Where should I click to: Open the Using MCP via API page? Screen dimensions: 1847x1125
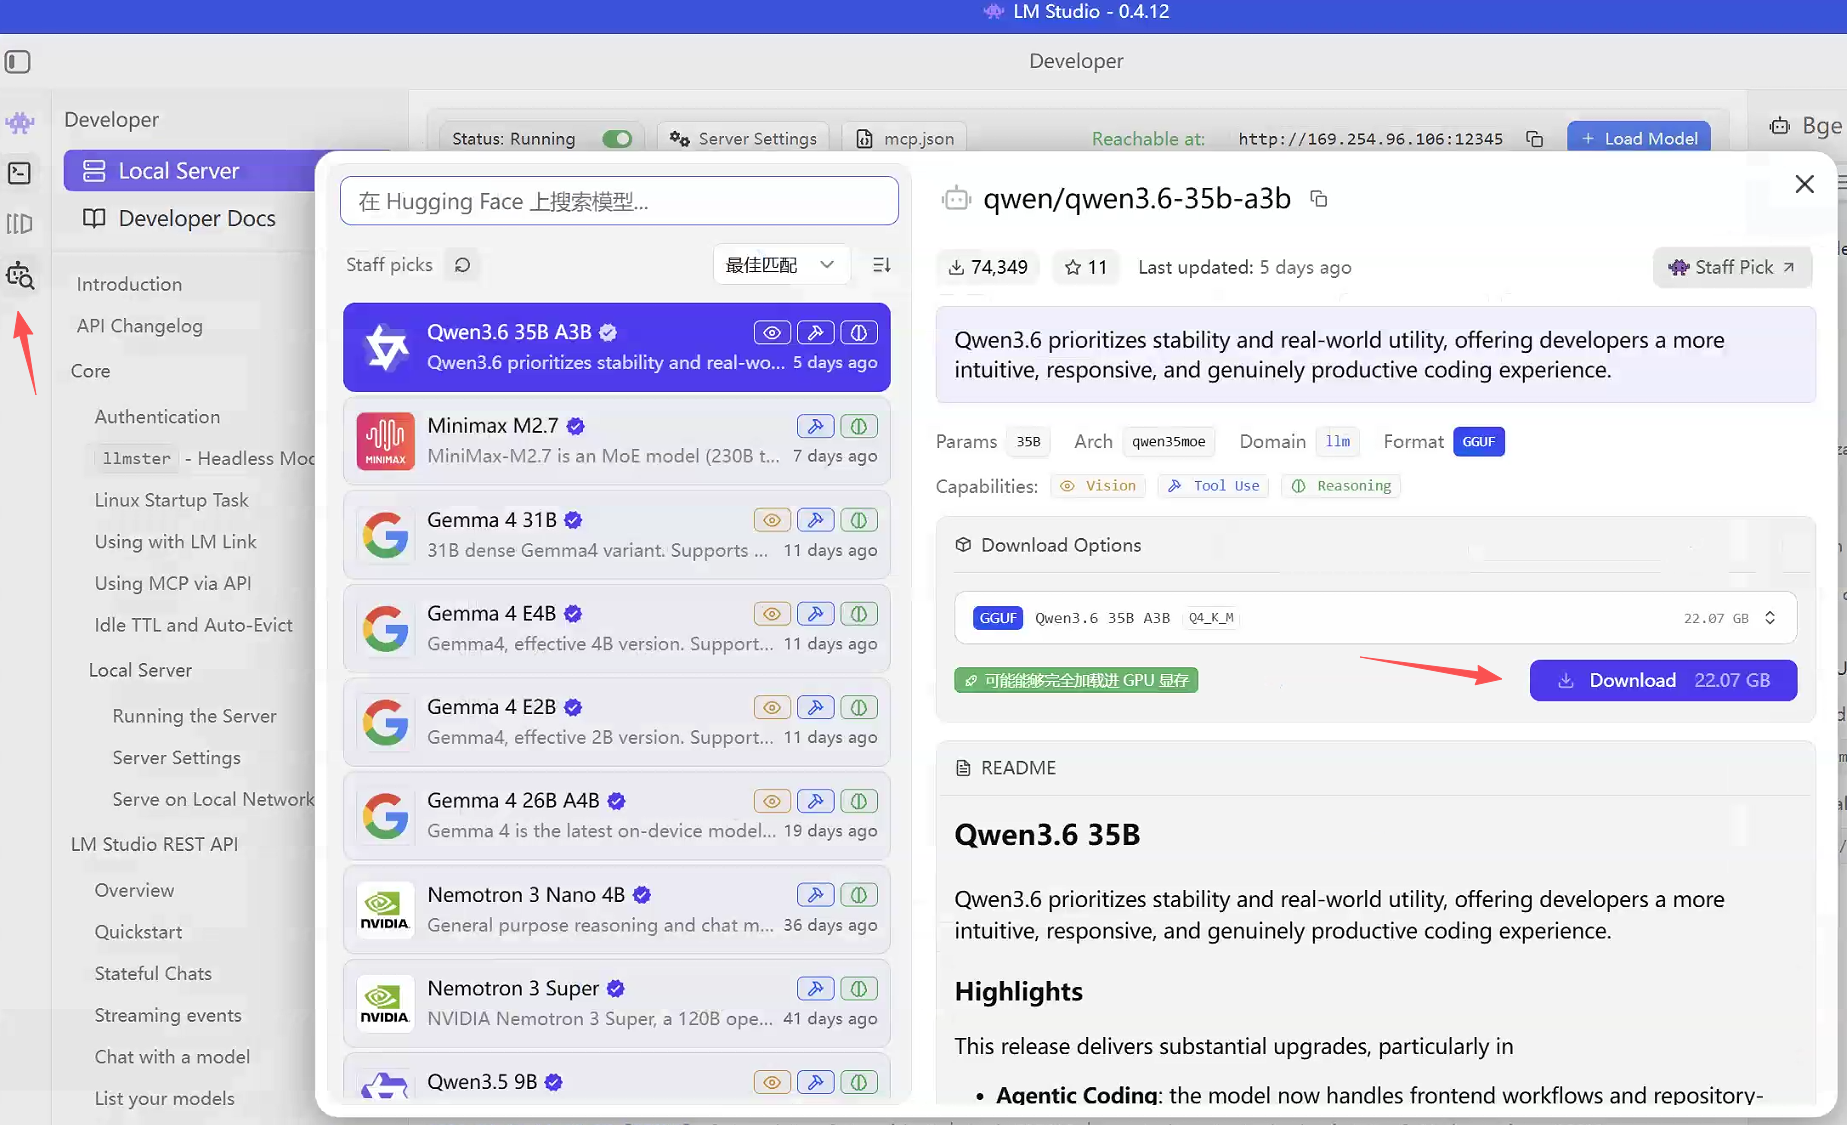pos(173,583)
